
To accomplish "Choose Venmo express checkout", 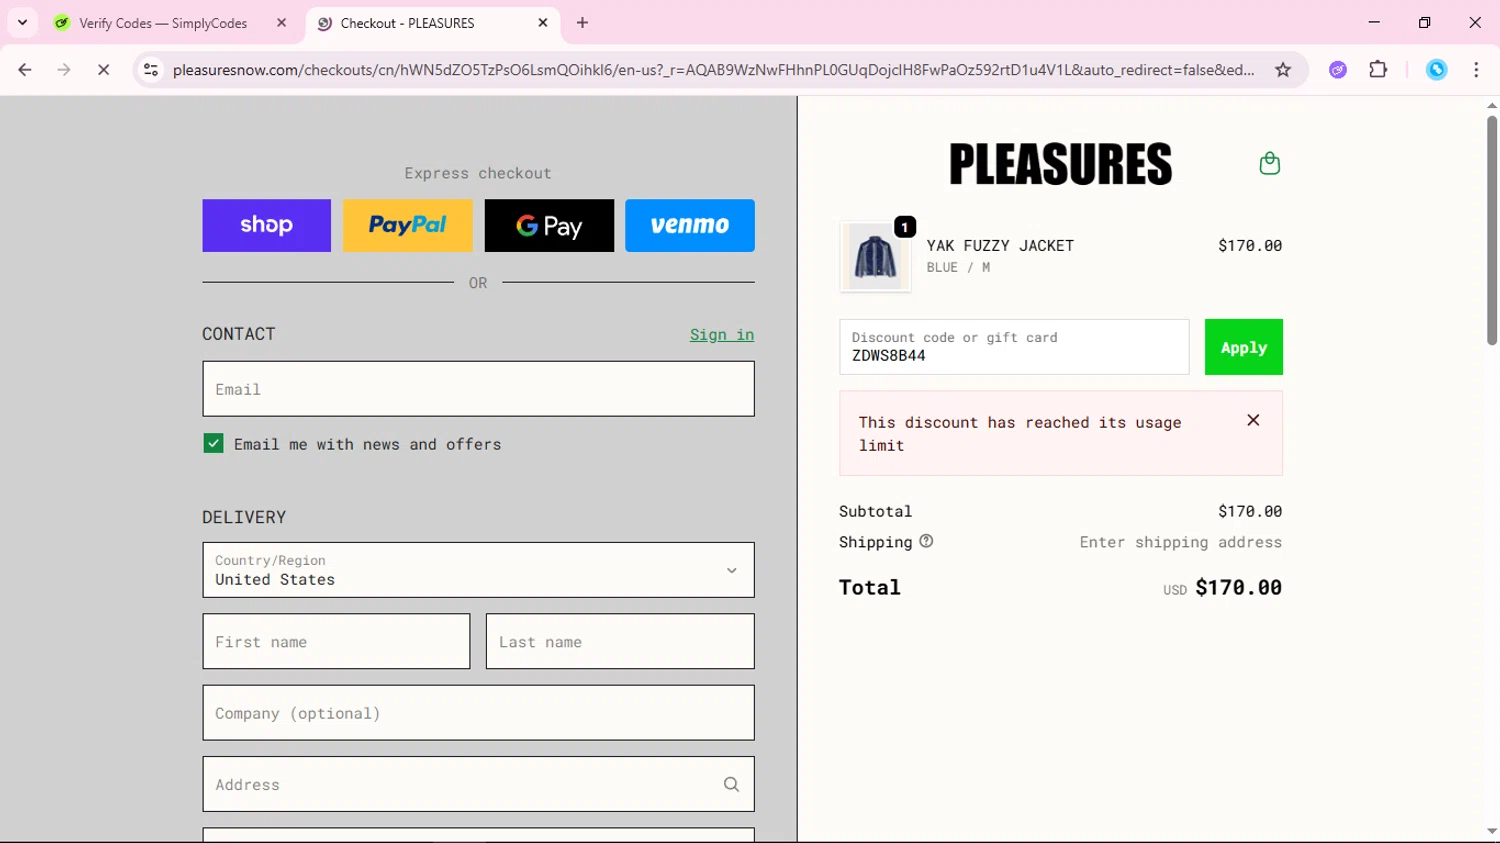I will (x=690, y=225).
